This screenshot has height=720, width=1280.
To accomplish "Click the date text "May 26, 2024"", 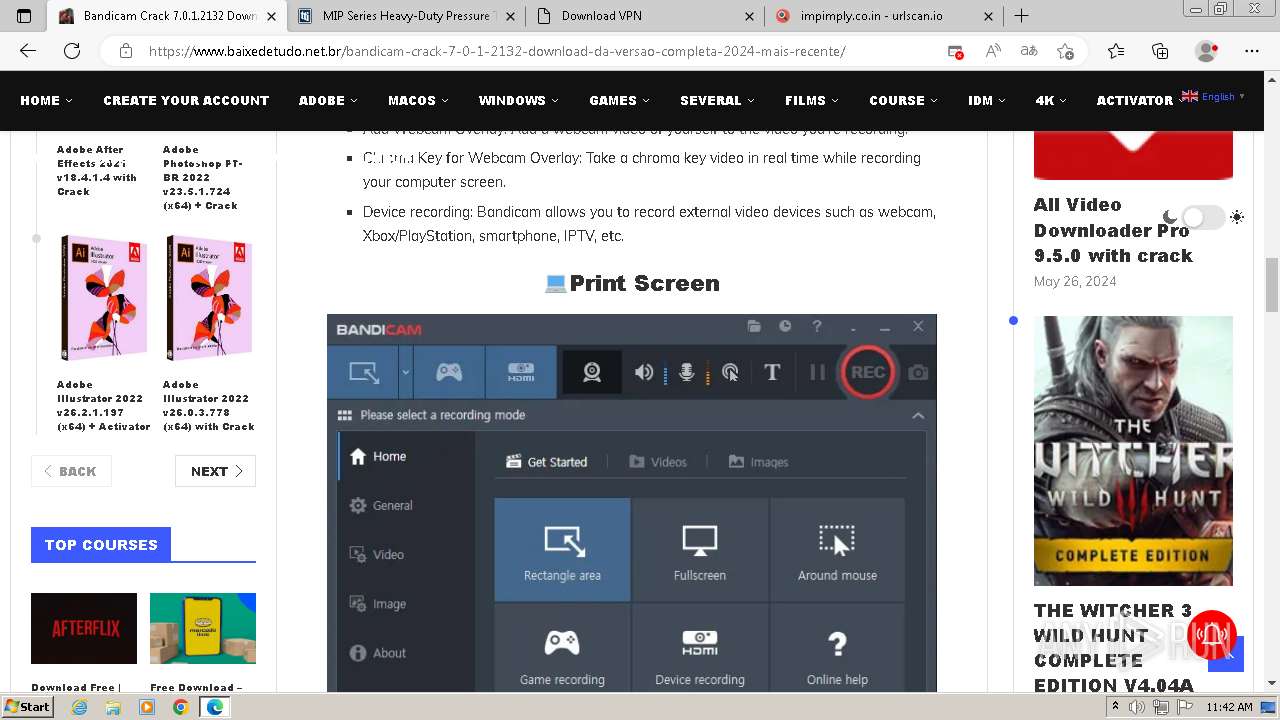I will (1075, 281).
